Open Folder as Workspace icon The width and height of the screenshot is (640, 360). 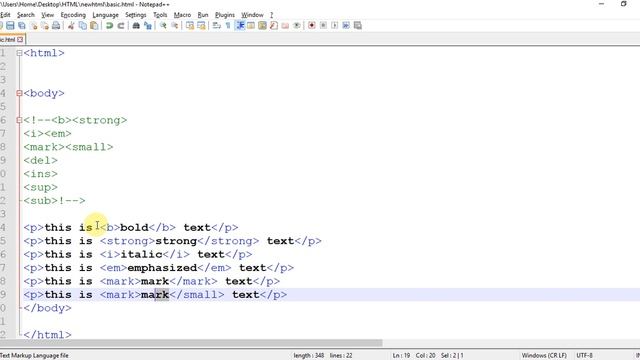[x=285, y=26]
